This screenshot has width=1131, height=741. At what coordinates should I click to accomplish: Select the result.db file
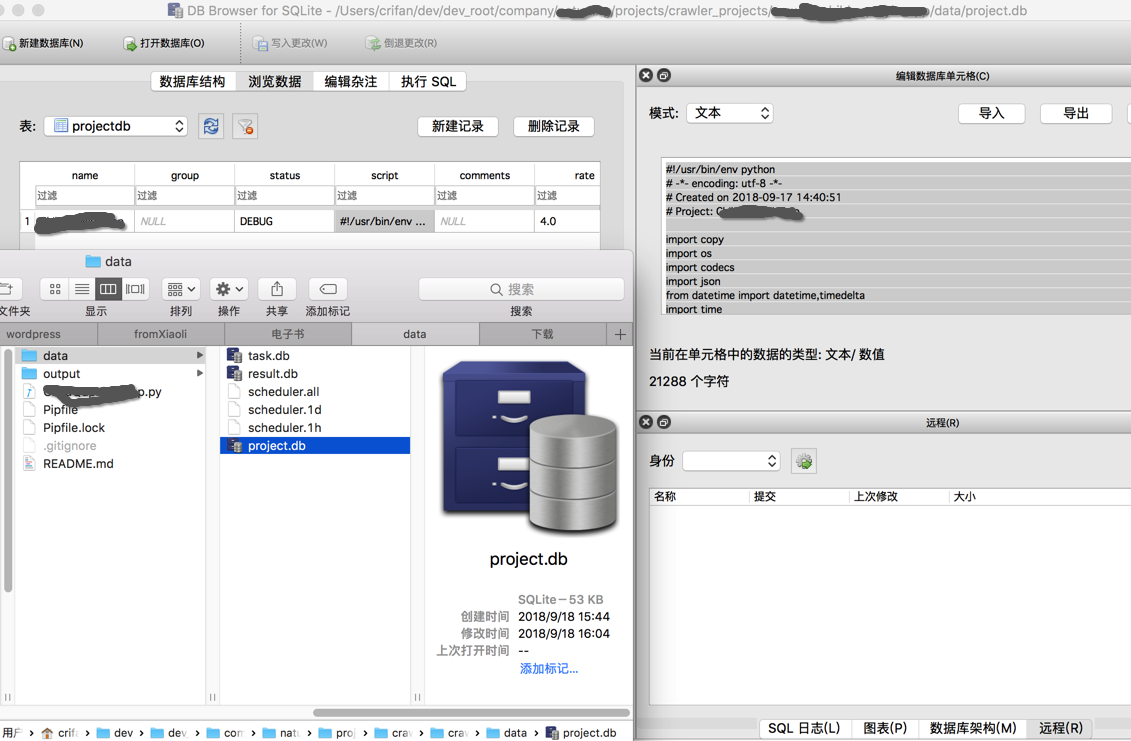tap(314, 374)
